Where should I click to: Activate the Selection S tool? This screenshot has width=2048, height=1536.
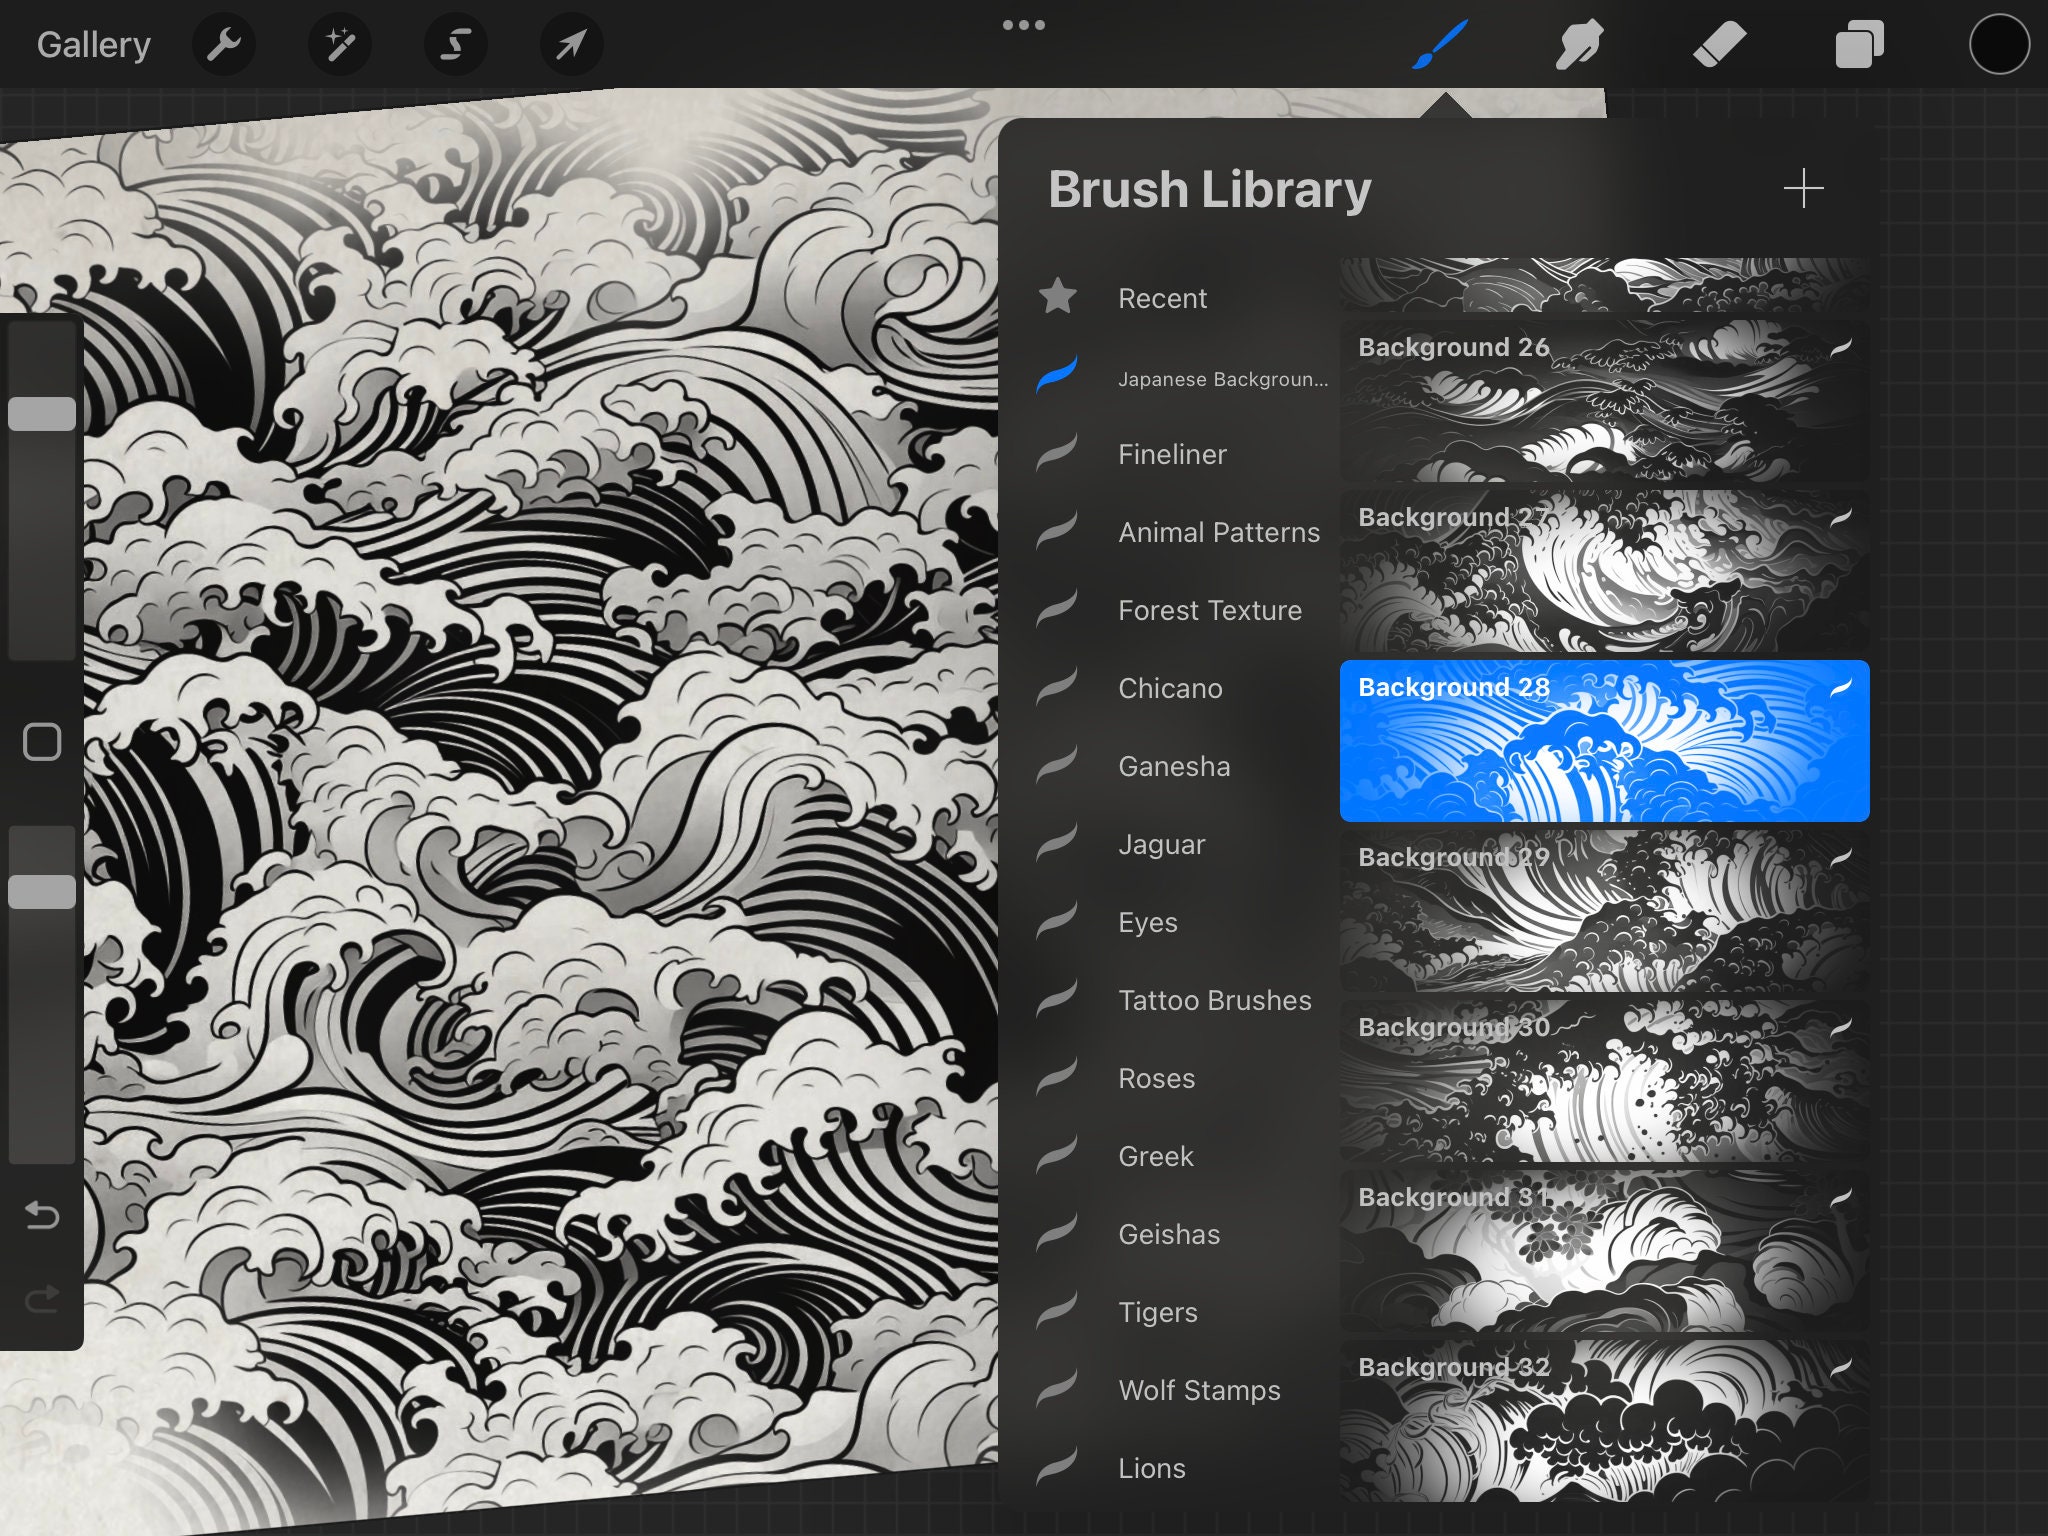[x=456, y=44]
